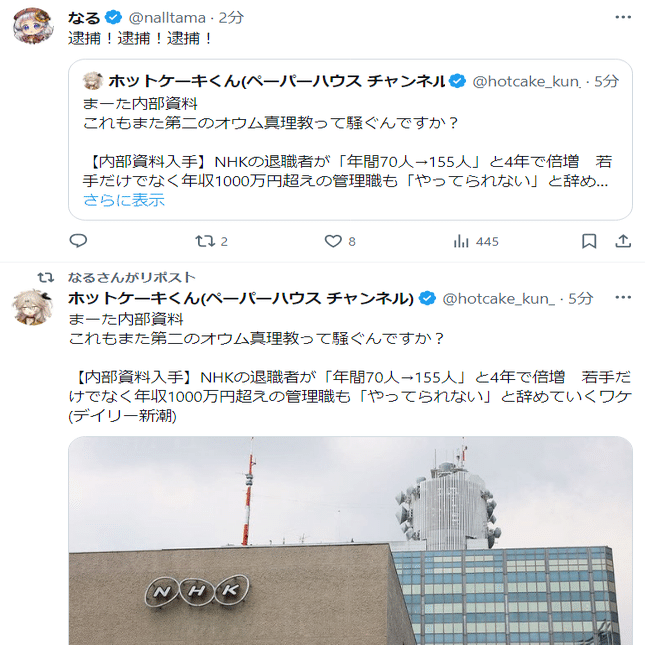Screen dimensions: 645x645
Task: View analytics showing 445 views
Action: pyautogui.click(x=476, y=241)
